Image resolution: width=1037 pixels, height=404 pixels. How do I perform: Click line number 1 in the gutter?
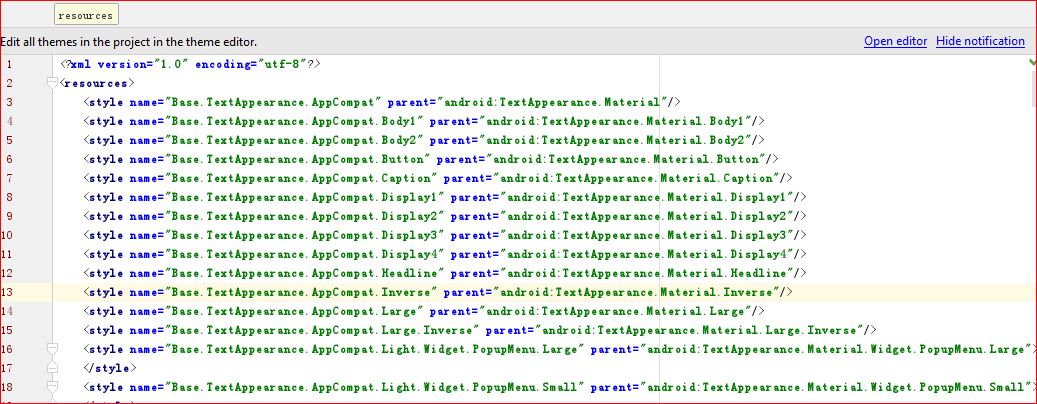click(x=9, y=64)
